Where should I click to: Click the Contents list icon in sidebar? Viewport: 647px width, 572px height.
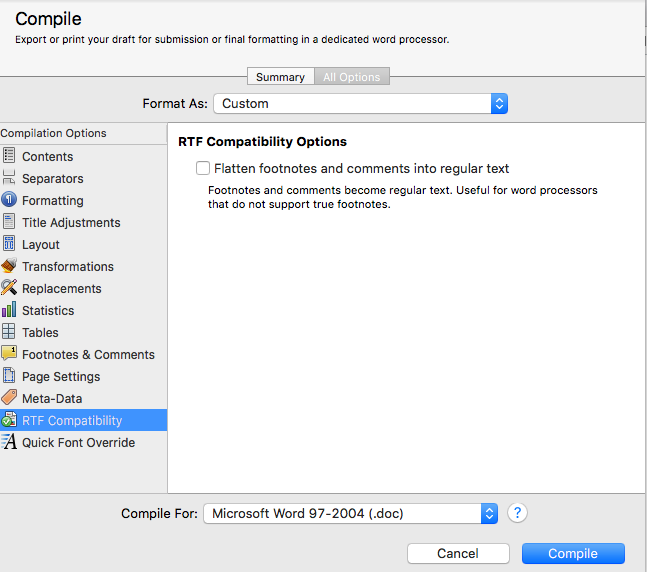click(9, 156)
